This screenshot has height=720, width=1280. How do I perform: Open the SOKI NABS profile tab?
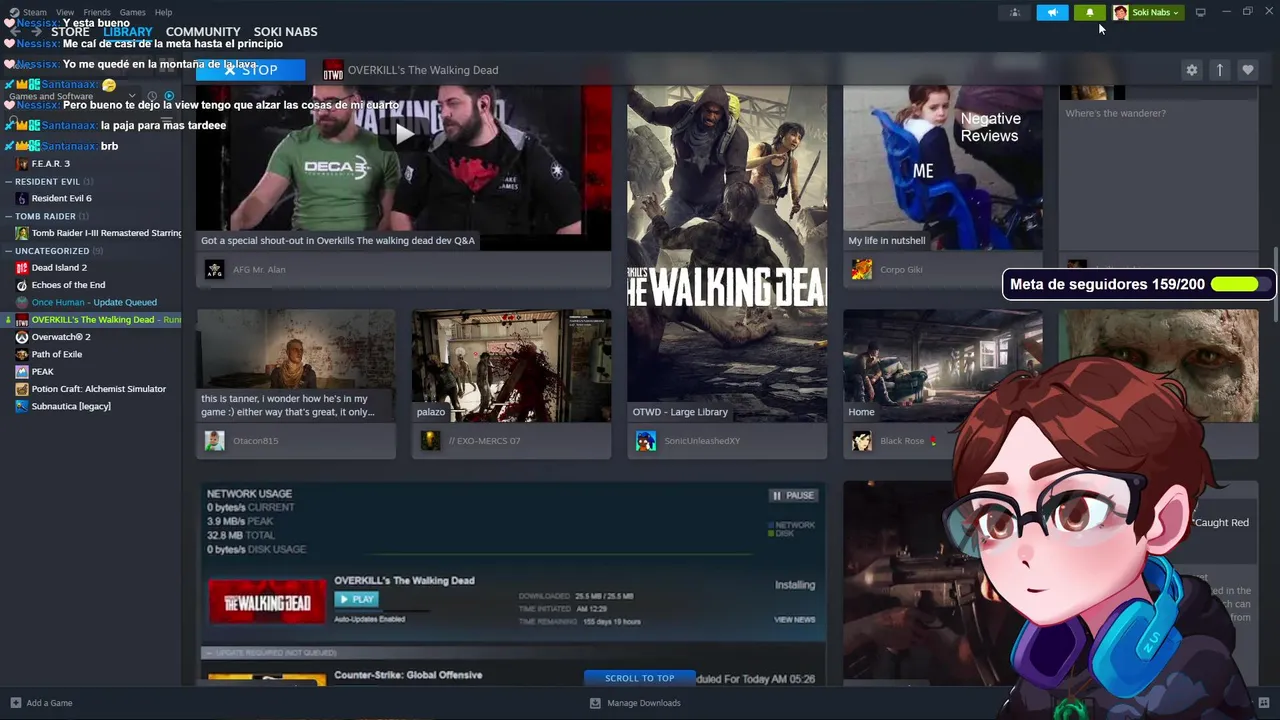click(285, 31)
